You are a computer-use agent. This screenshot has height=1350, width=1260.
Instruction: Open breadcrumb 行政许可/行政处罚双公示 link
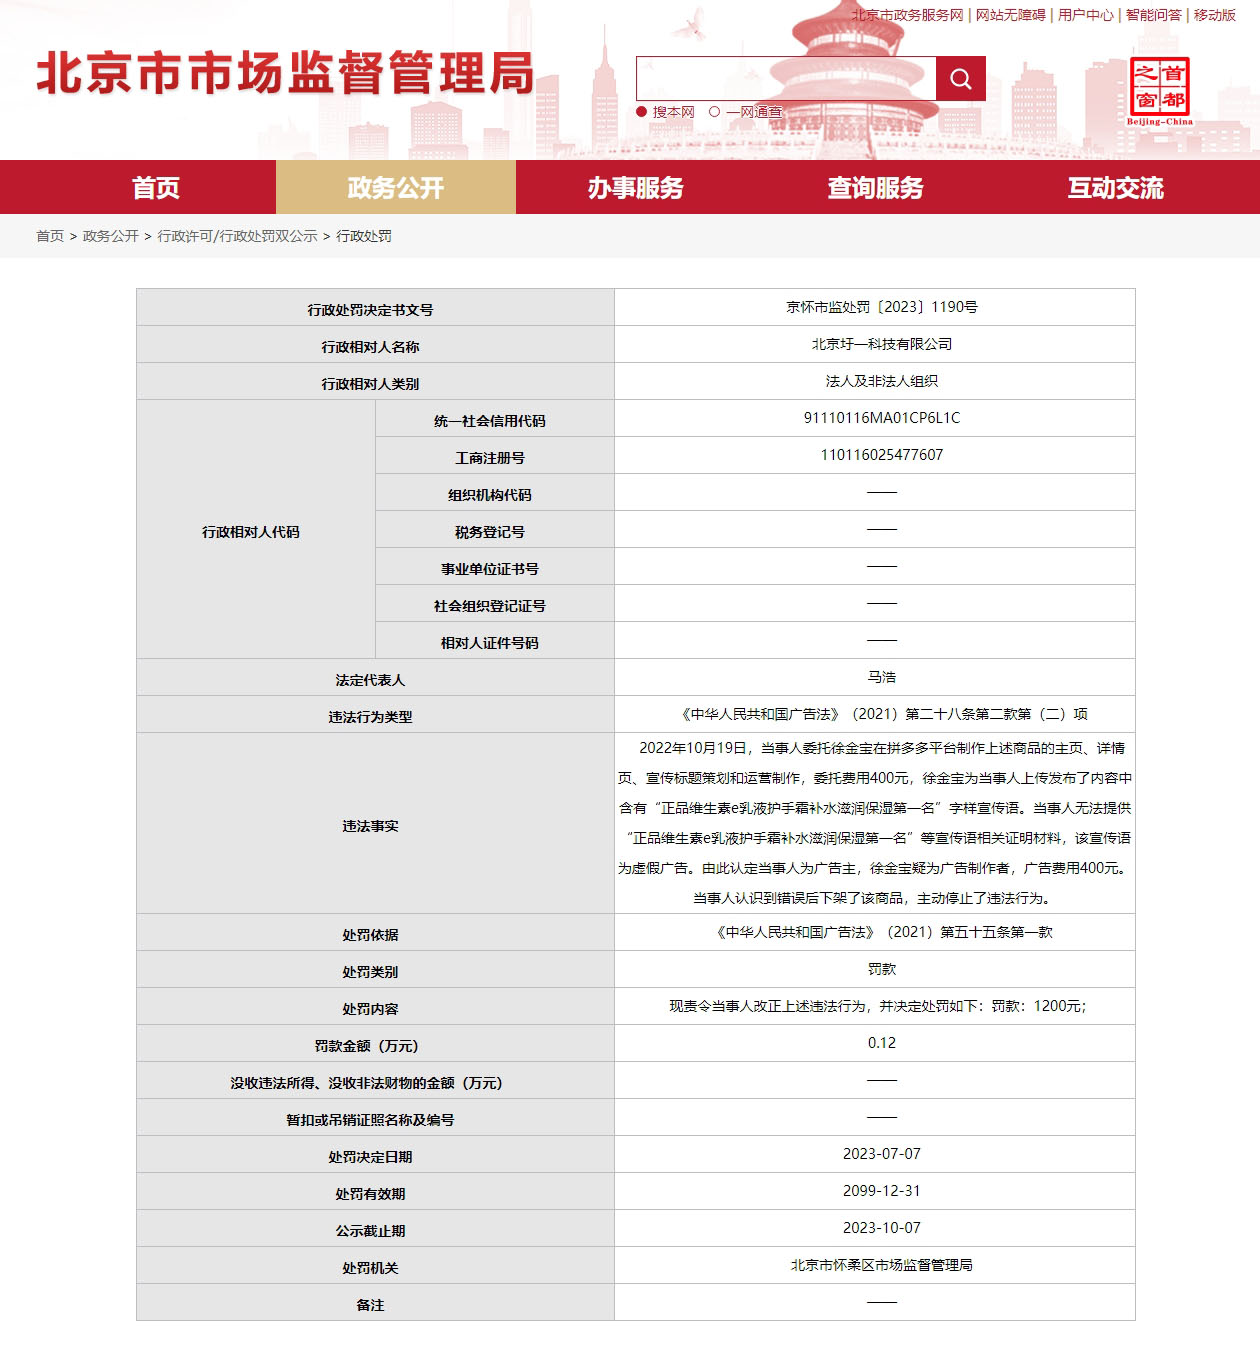pyautogui.click(x=238, y=236)
